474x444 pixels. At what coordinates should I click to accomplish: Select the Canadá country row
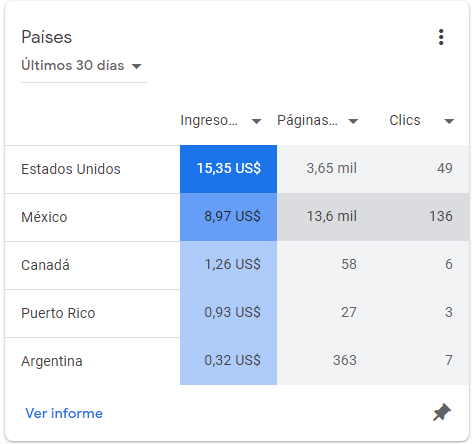[x=237, y=265]
